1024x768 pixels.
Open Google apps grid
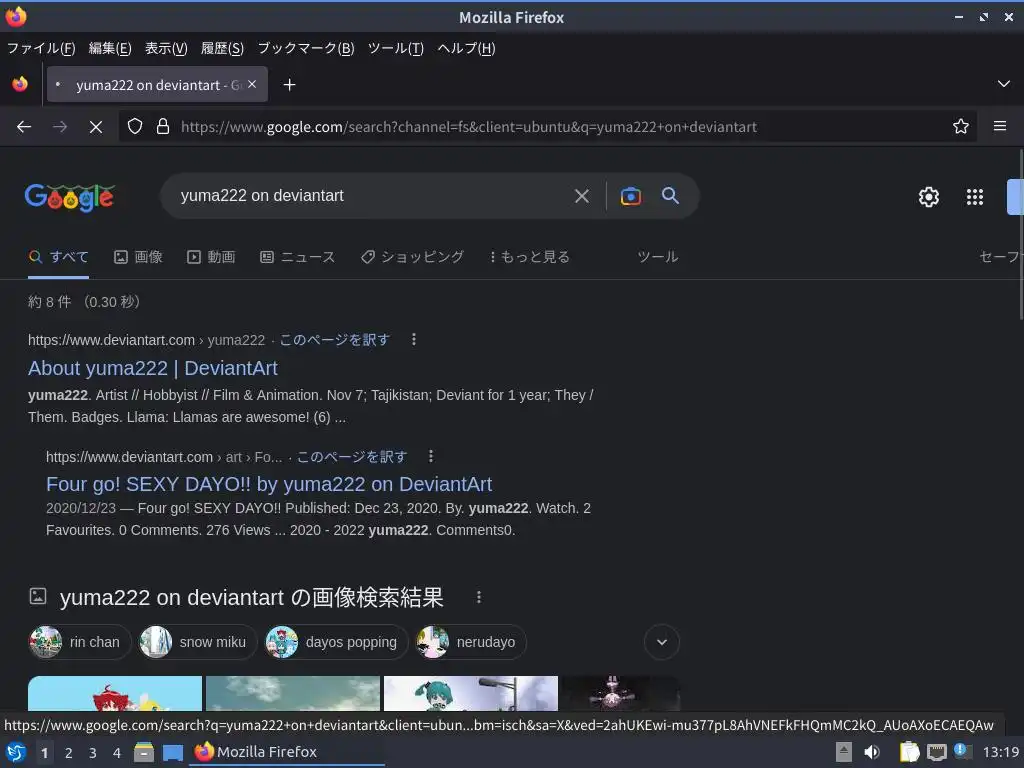click(974, 197)
